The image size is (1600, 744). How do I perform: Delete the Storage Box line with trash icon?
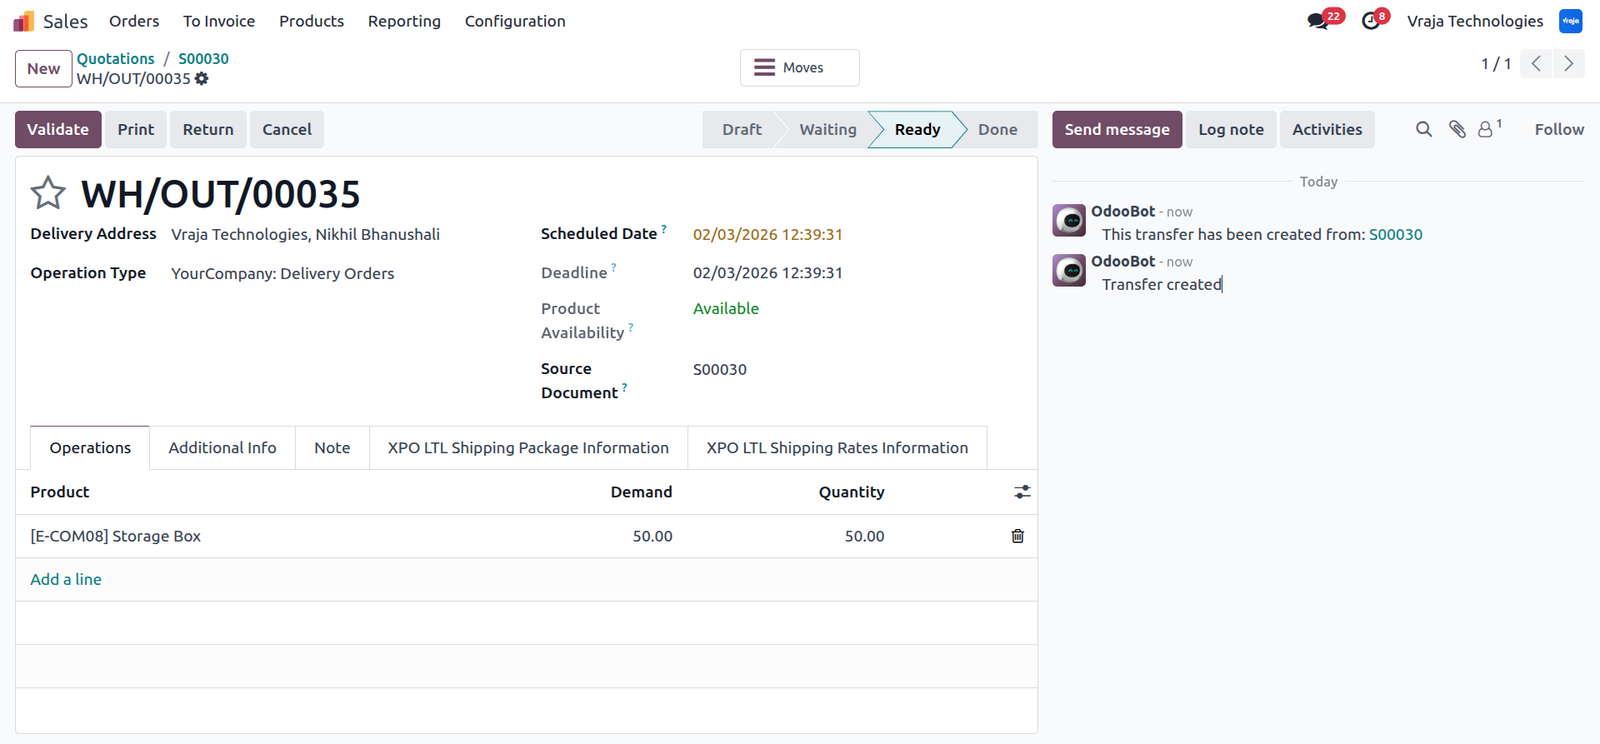coord(1018,536)
